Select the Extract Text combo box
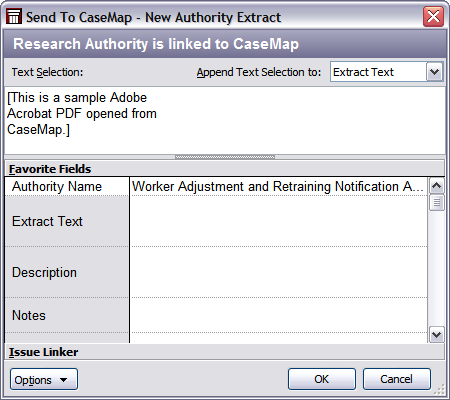This screenshot has height=400, width=450. (x=387, y=72)
